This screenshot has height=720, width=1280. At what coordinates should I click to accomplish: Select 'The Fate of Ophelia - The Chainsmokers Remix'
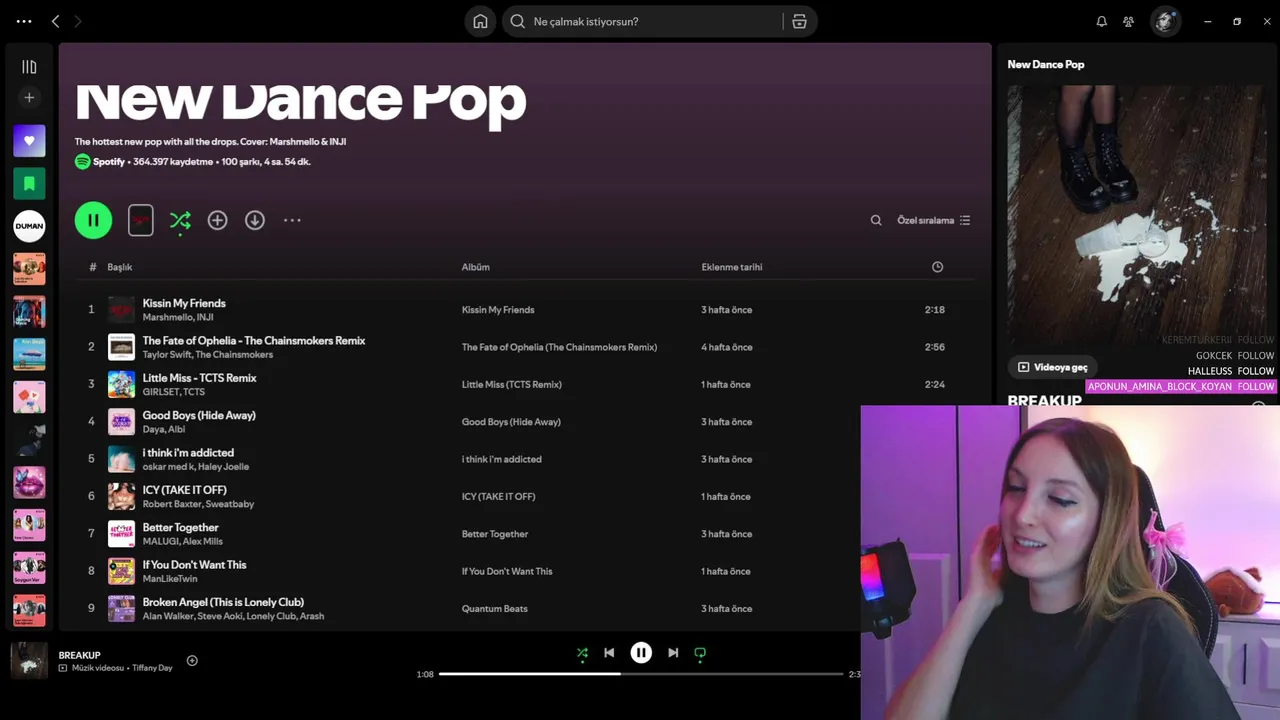pyautogui.click(x=254, y=340)
